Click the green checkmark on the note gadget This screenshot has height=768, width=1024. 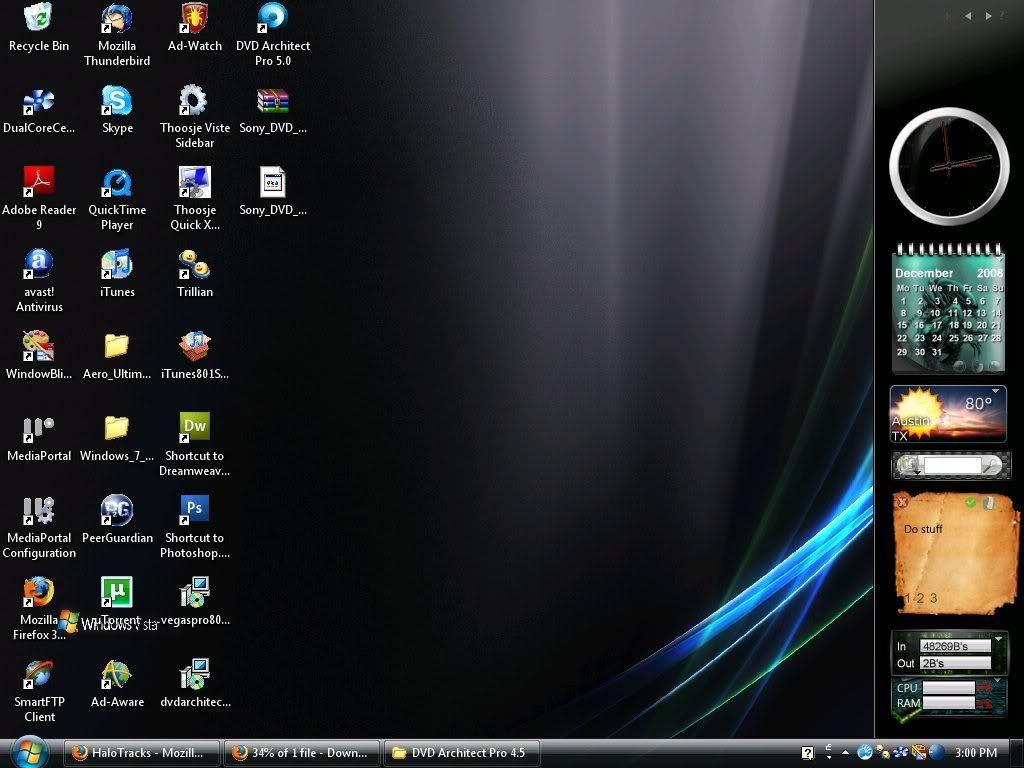click(970, 502)
